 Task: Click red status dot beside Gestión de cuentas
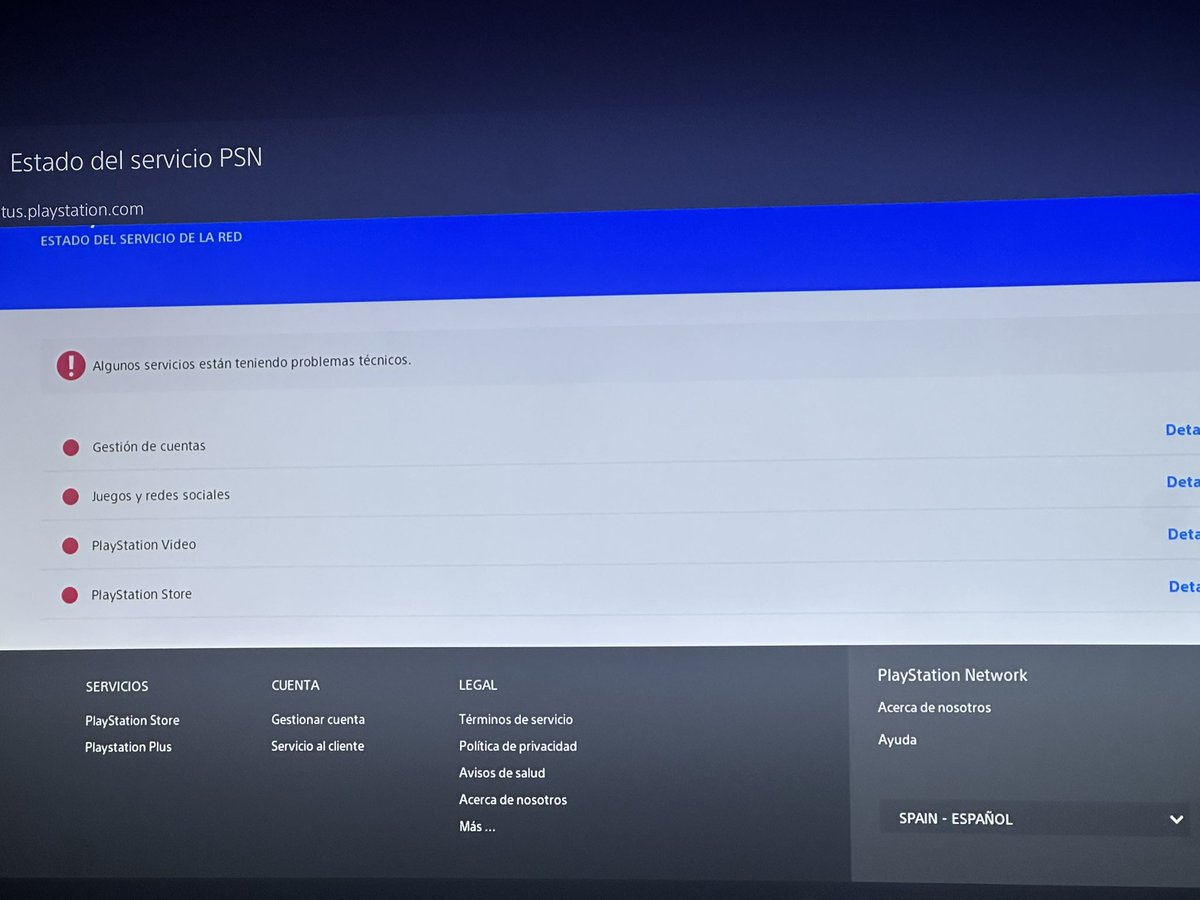pos(71,448)
